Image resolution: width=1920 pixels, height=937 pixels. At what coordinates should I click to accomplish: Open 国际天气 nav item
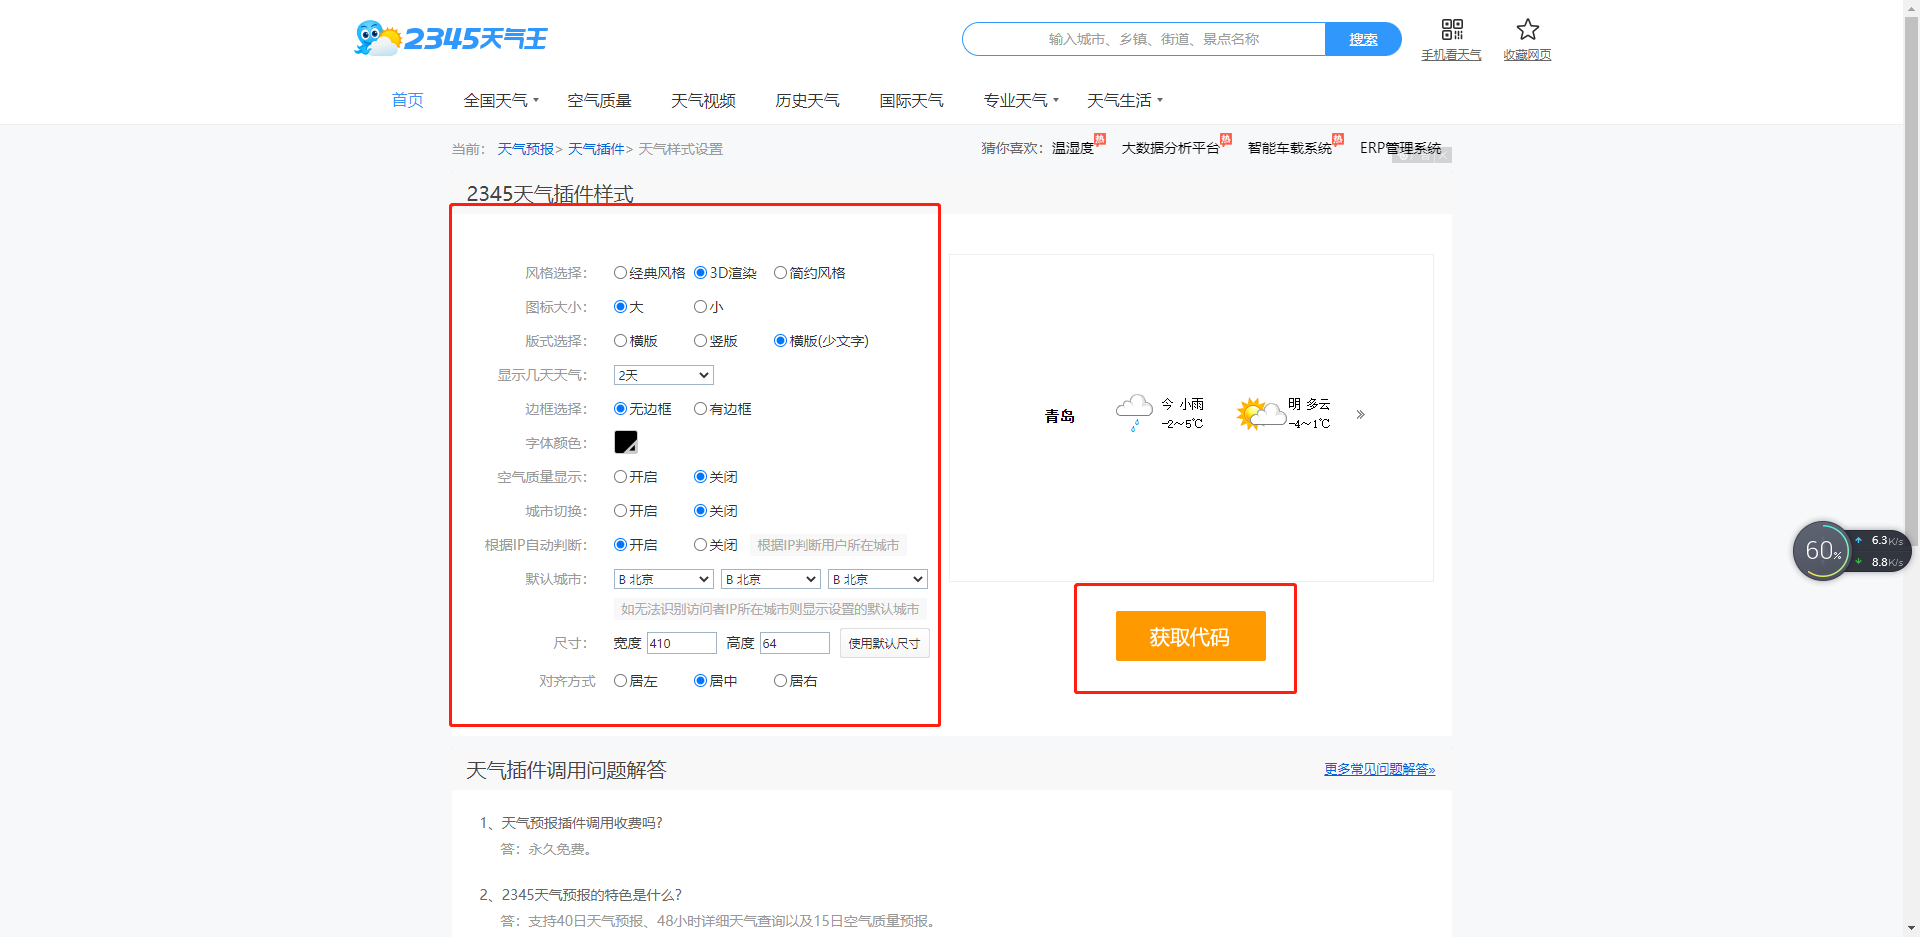click(911, 100)
